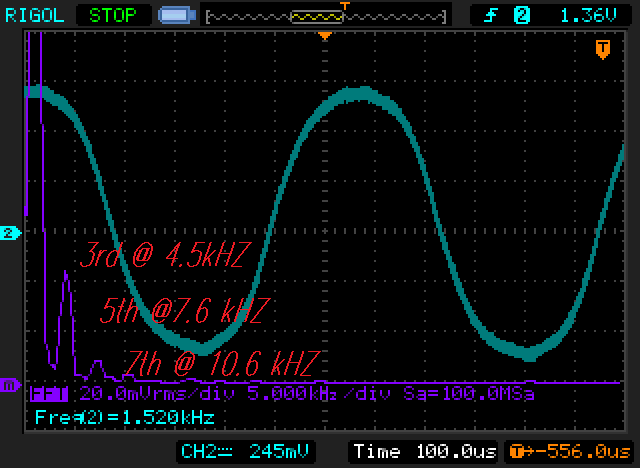Click the rising edge trigger icon

click(x=491, y=16)
